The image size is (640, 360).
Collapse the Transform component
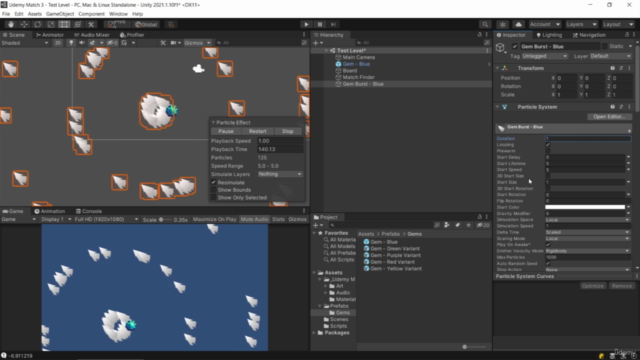497,68
